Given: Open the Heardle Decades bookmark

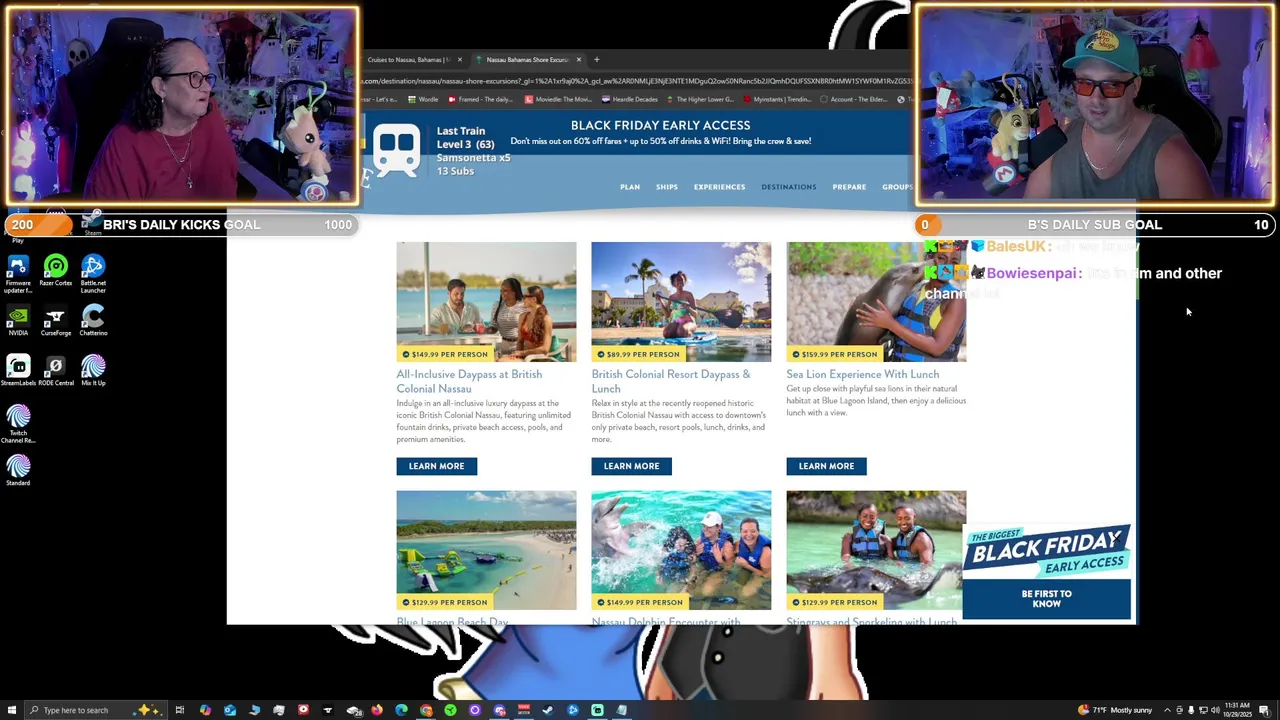Looking at the screenshot, I should pos(630,99).
